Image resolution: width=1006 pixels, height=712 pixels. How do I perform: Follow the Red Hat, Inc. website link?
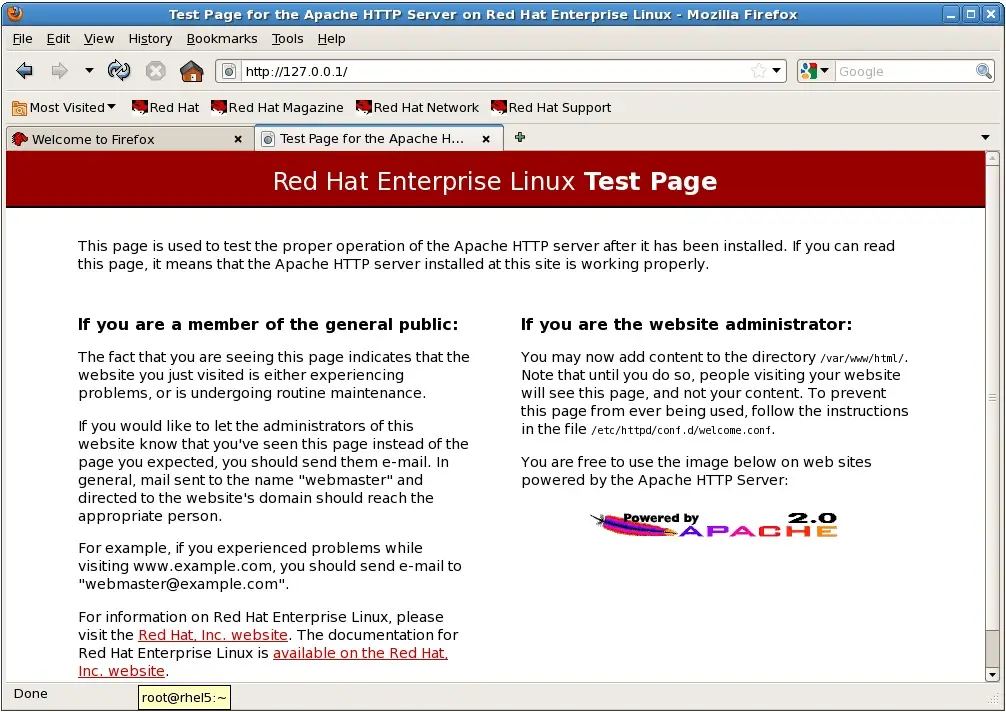click(213, 635)
